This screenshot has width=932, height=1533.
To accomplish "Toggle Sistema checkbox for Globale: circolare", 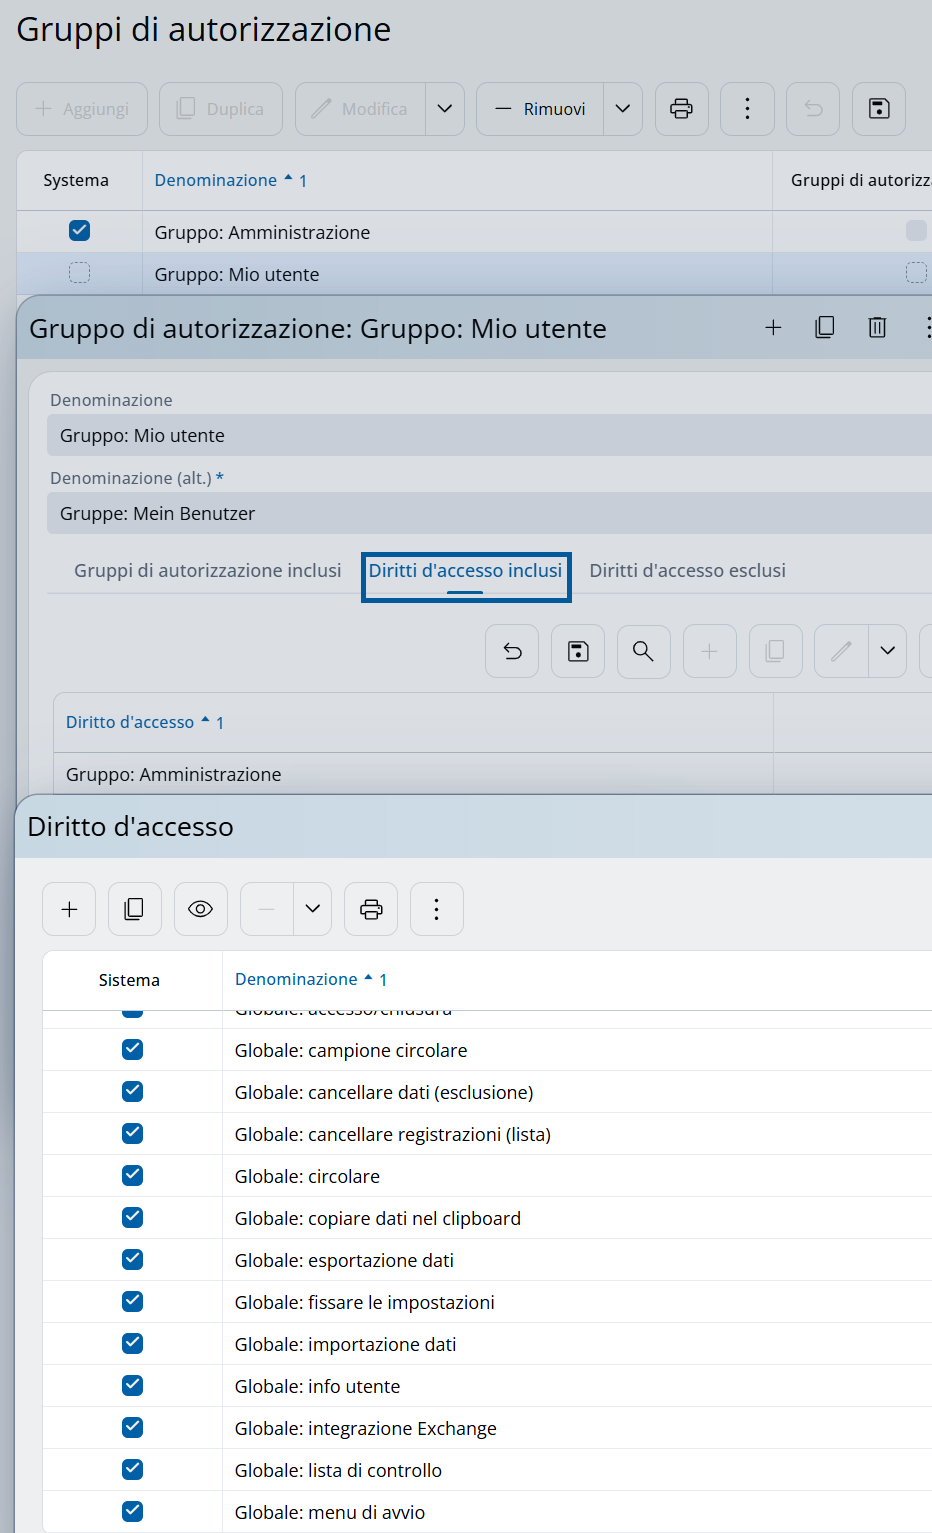I will (x=132, y=1175).
